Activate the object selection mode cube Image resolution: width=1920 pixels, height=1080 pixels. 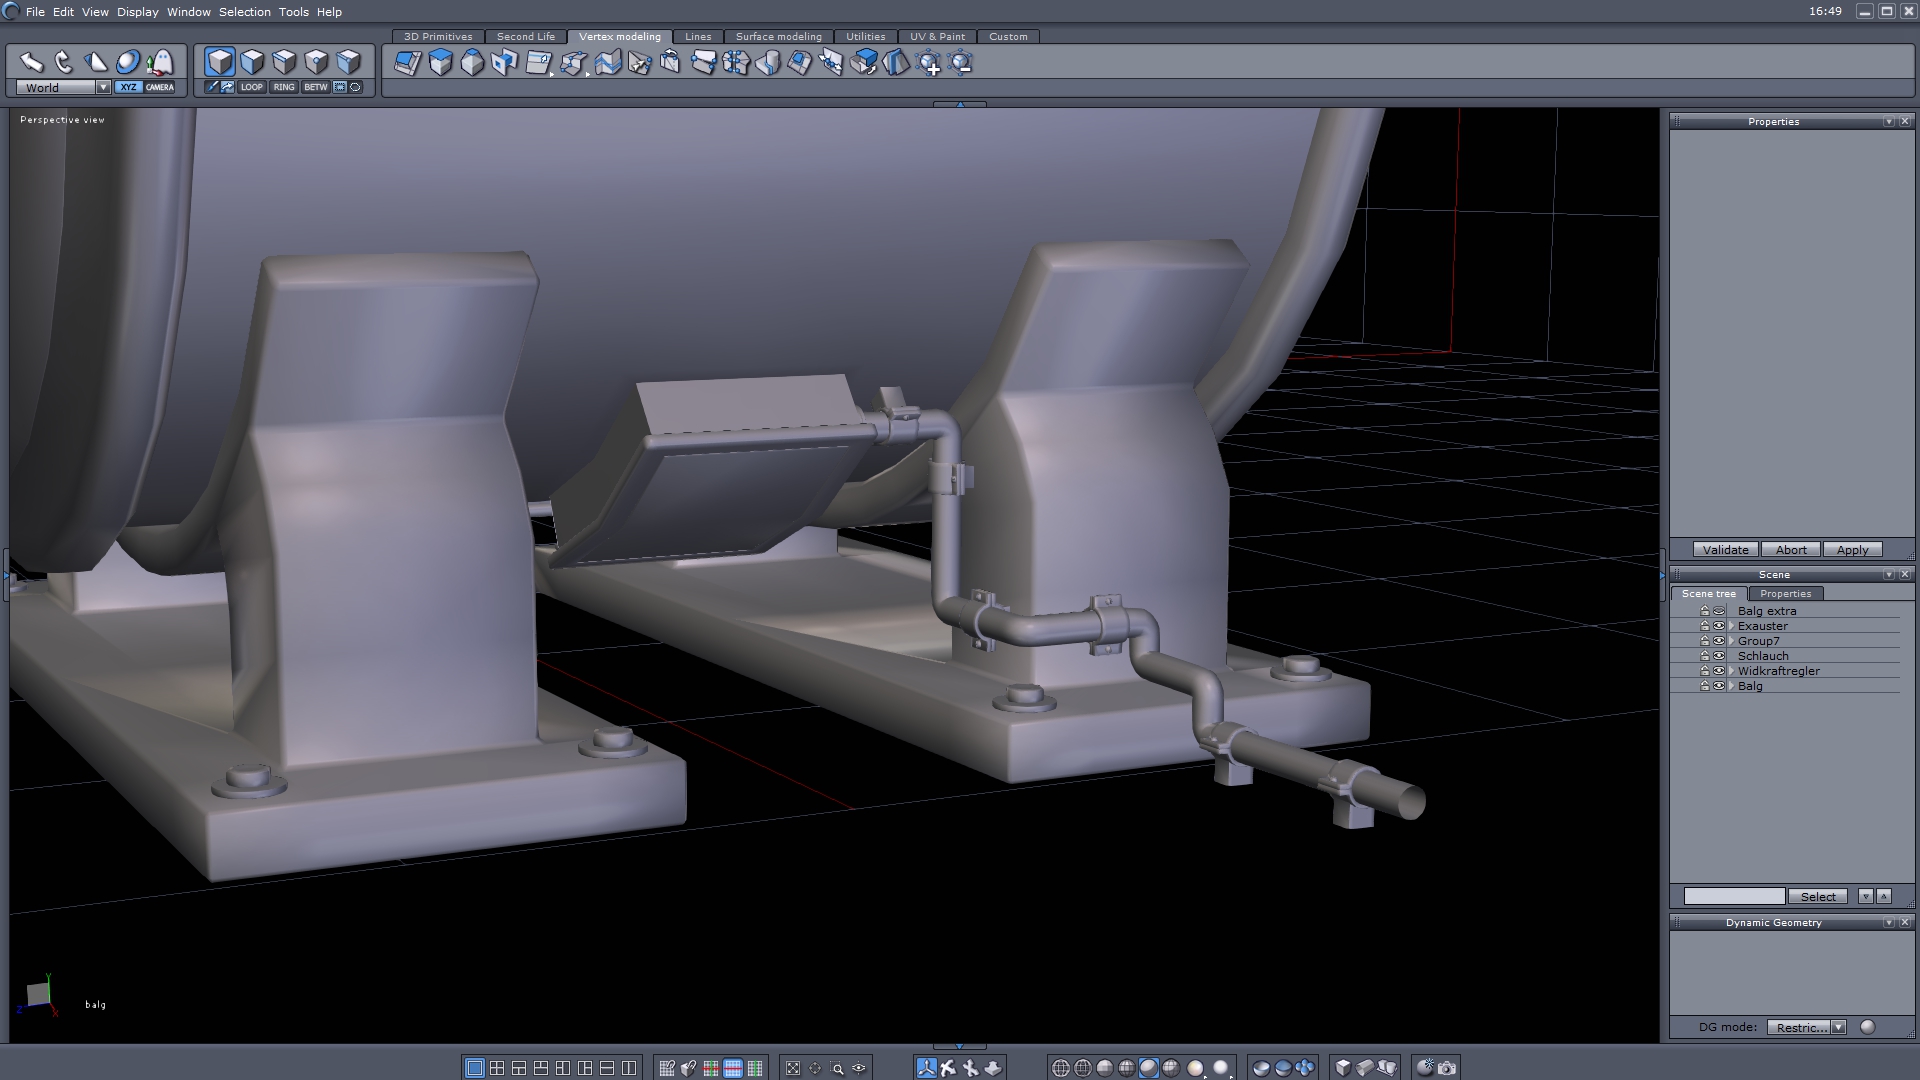click(x=220, y=62)
